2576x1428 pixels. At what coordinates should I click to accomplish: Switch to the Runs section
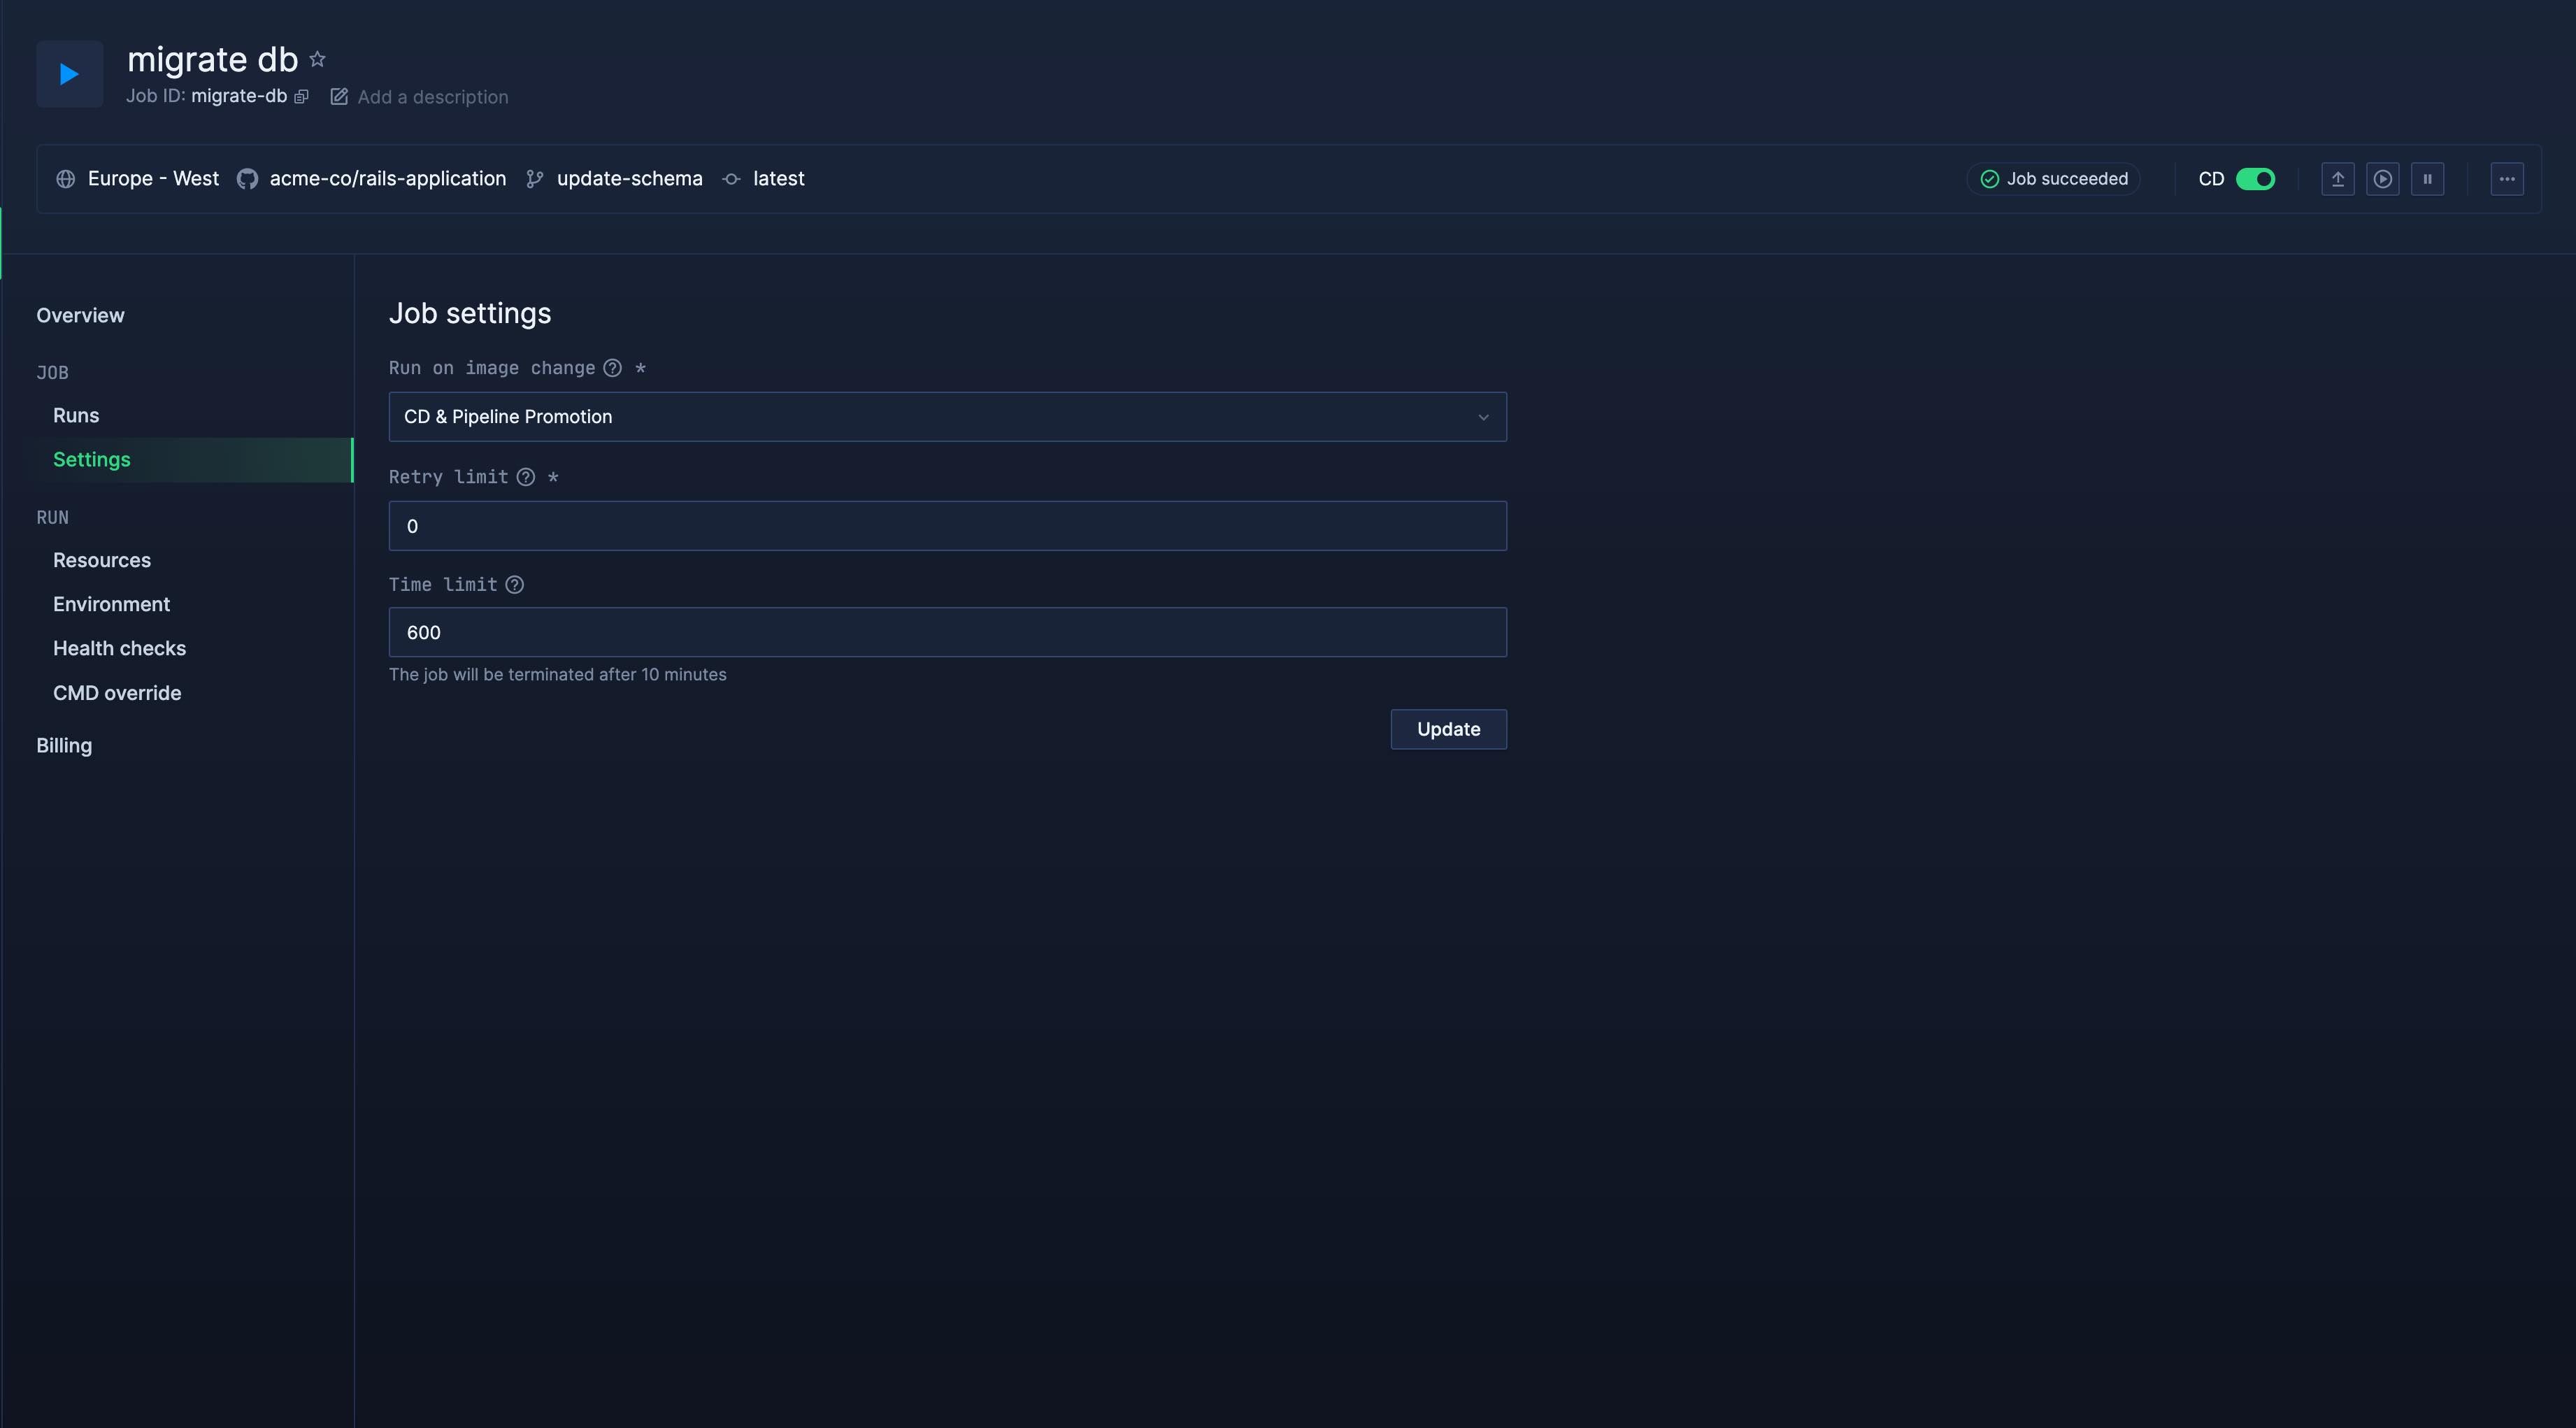pos(76,415)
